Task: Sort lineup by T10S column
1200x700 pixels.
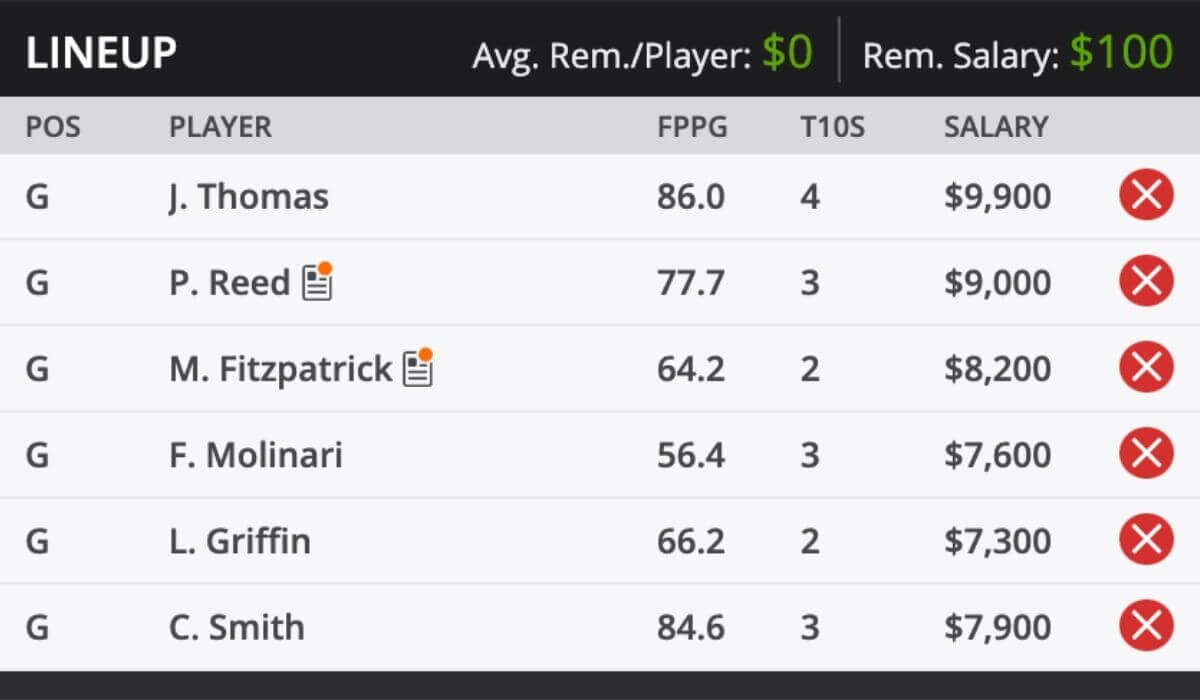Action: (826, 127)
